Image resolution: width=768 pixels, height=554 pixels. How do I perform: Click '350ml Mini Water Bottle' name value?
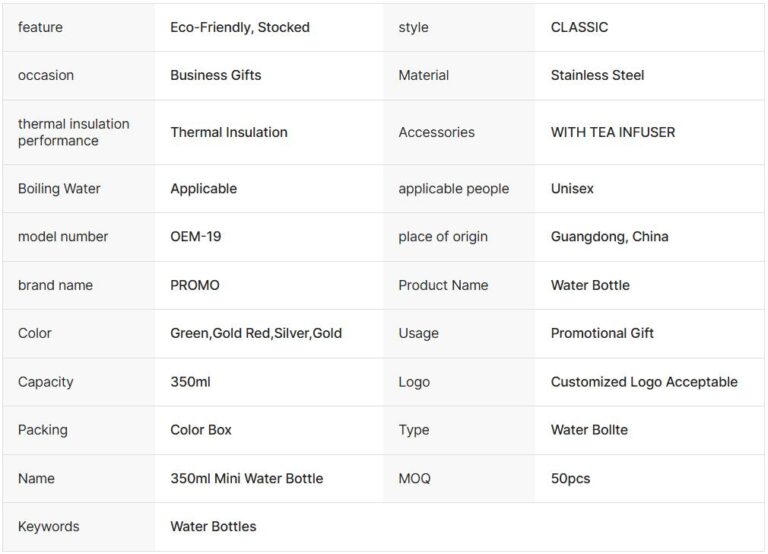coord(246,478)
